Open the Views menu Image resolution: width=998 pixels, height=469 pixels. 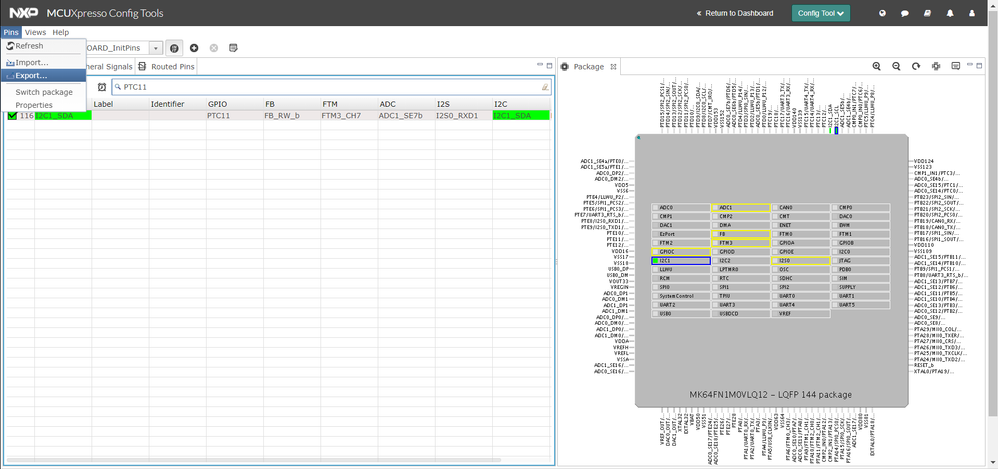[36, 32]
